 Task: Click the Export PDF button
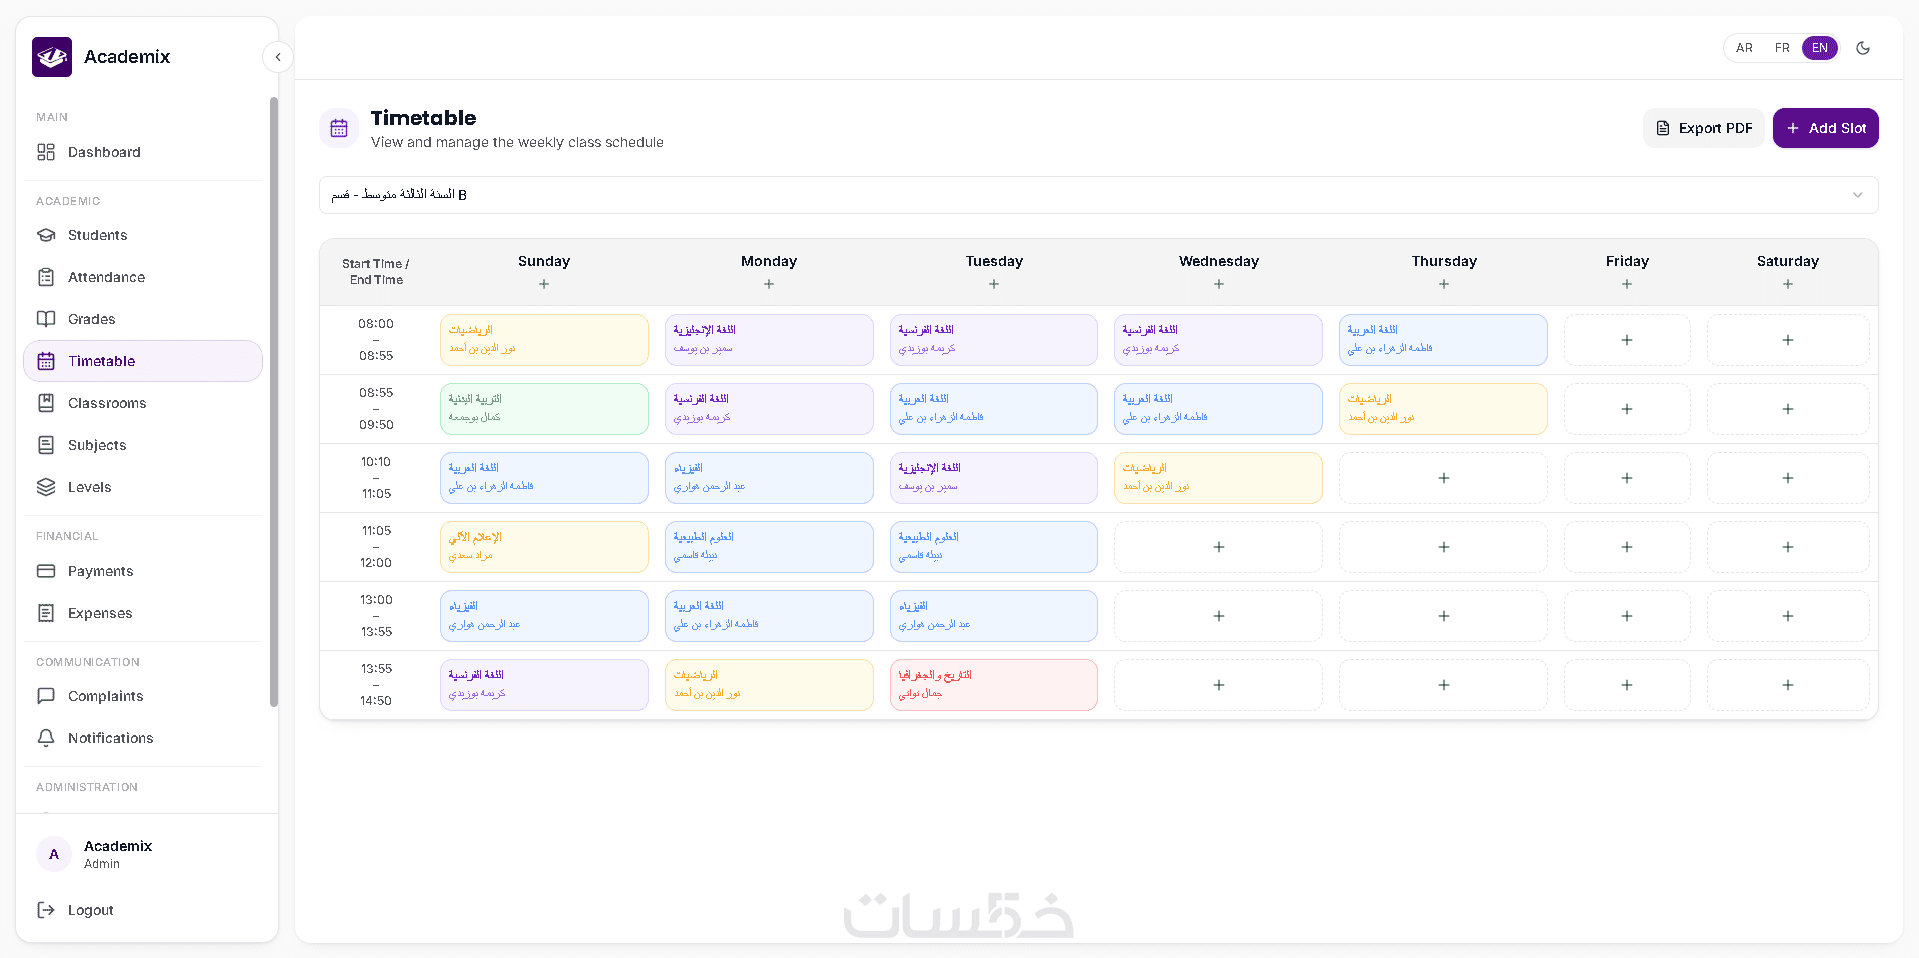pos(1704,128)
